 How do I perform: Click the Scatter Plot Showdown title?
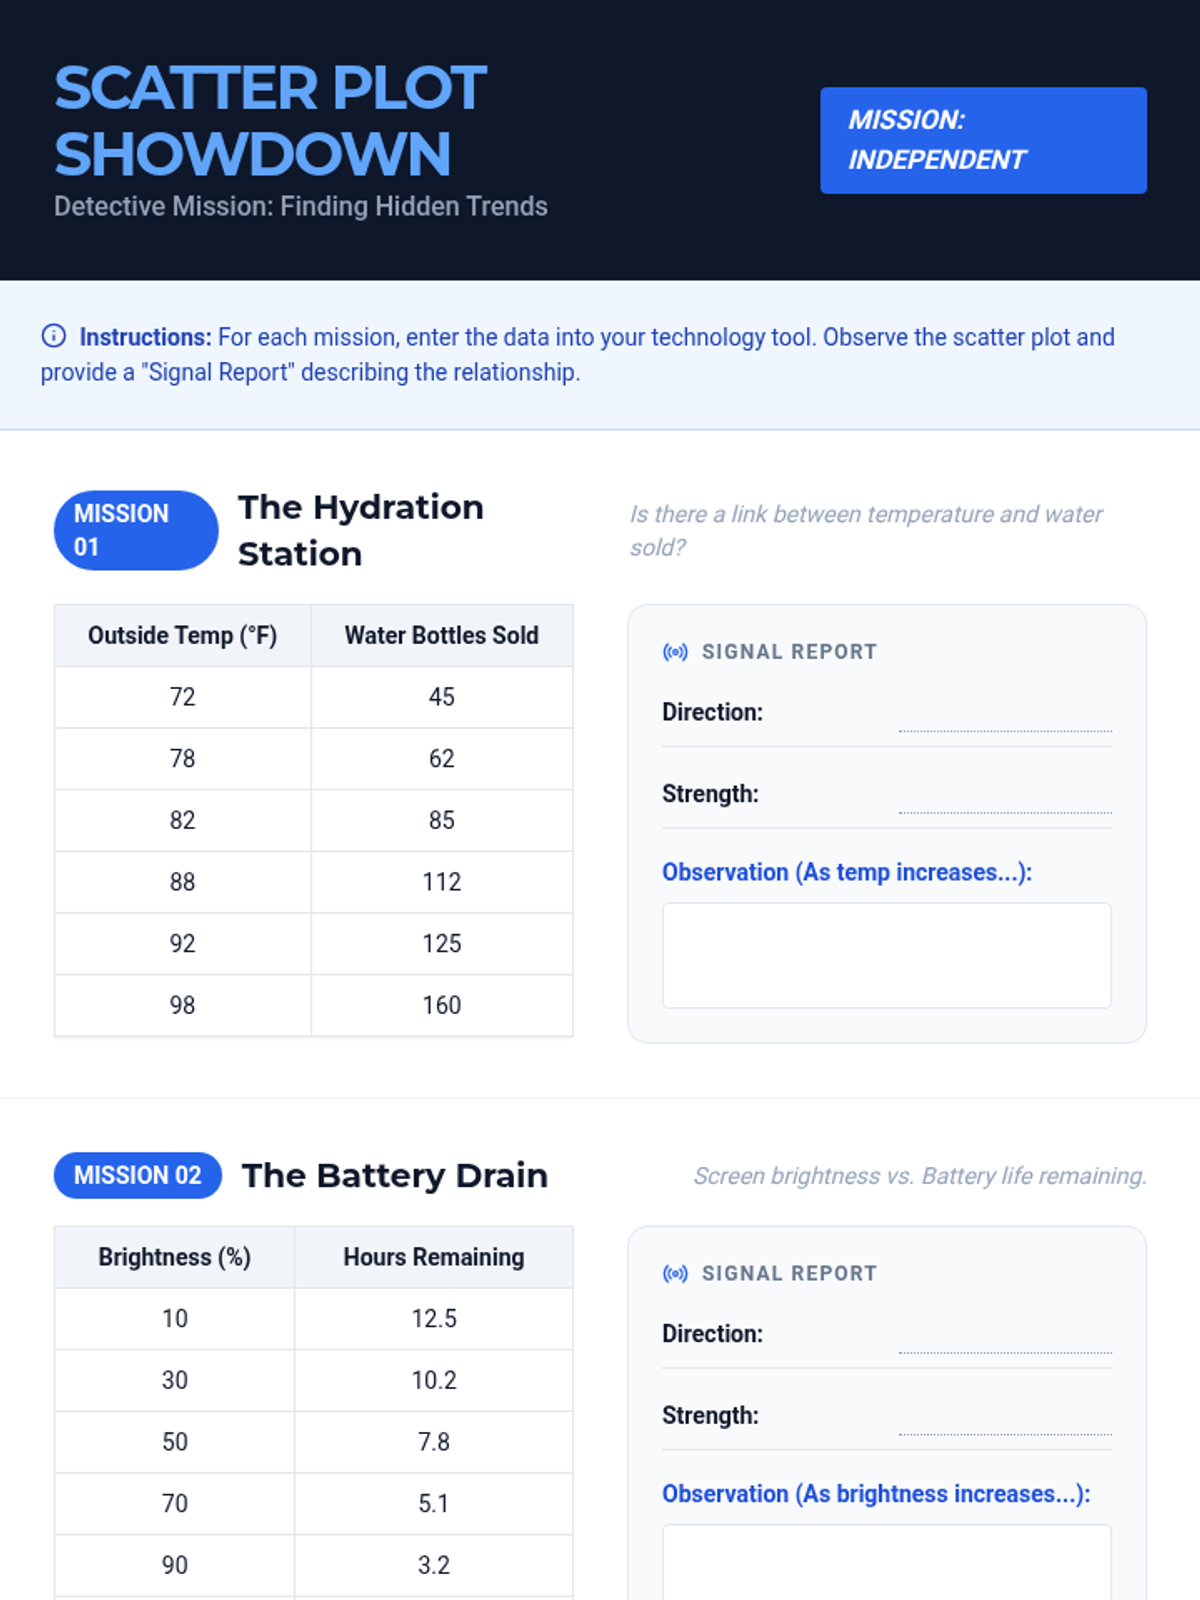[x=270, y=120]
